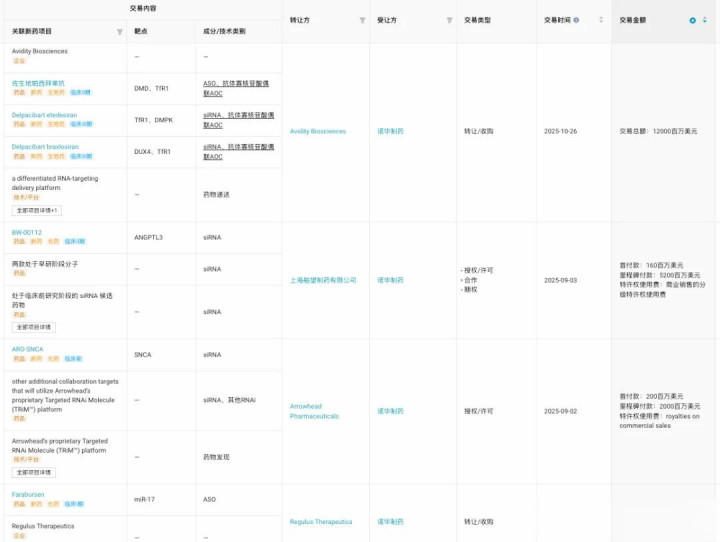The width and height of the screenshot is (720, 542).
Task: Open filter icon in 关联新药项目 column header
Action: coord(120,32)
